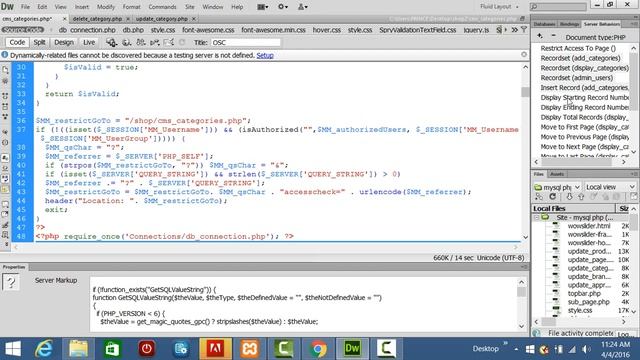Open the Site menu
The width and height of the screenshot is (640, 360).
(189, 7)
